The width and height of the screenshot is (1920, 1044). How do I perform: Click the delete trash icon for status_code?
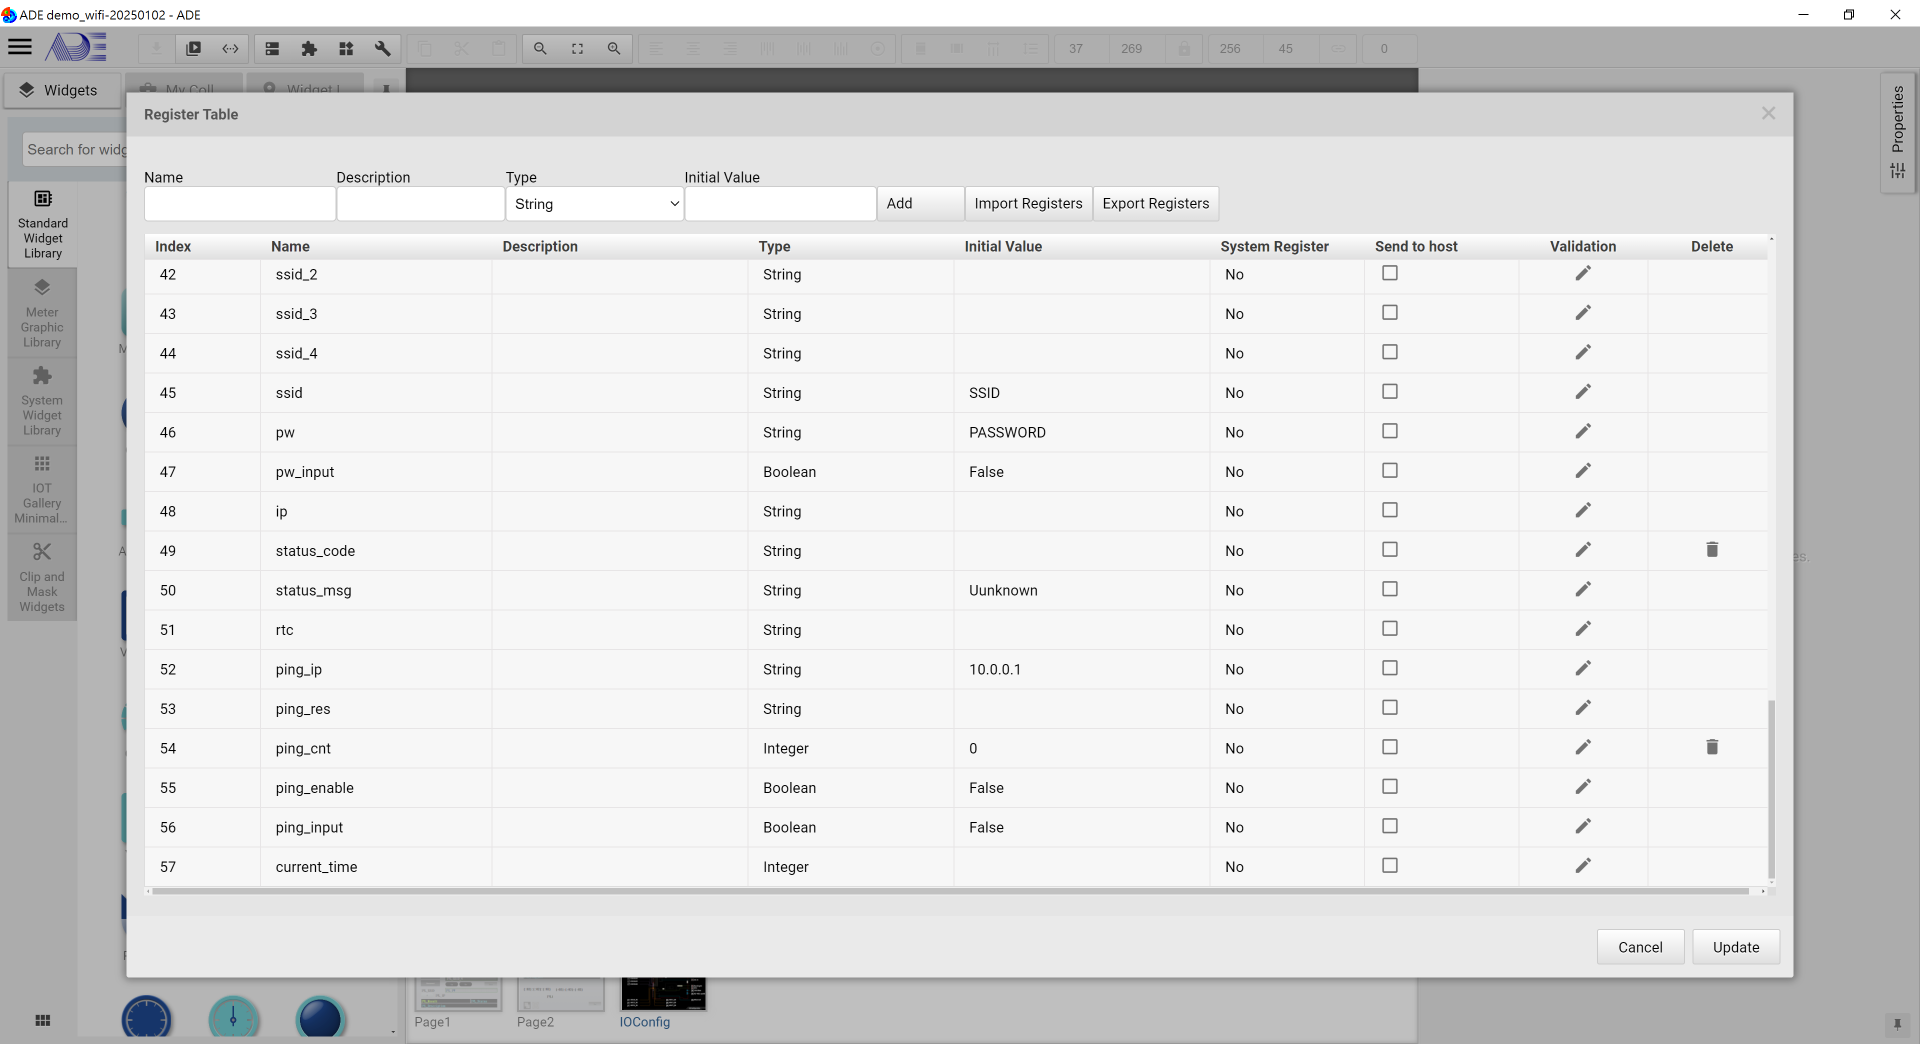[1711, 550]
